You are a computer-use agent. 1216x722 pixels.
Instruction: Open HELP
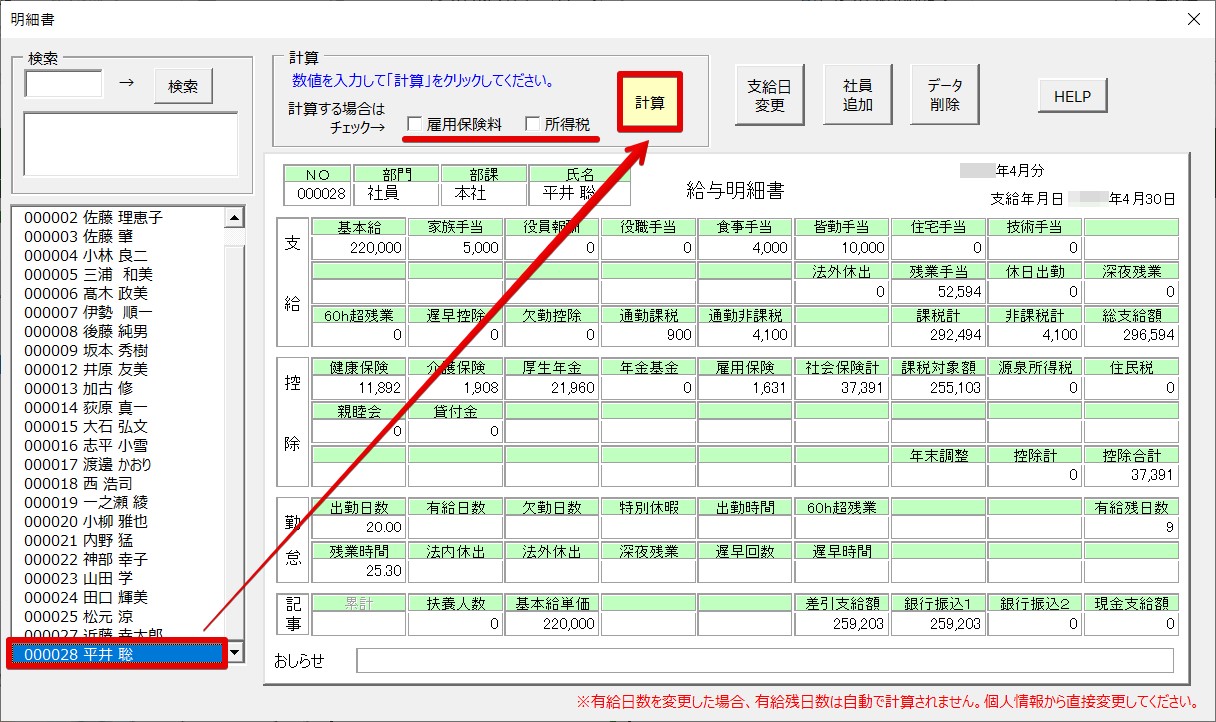(1072, 97)
